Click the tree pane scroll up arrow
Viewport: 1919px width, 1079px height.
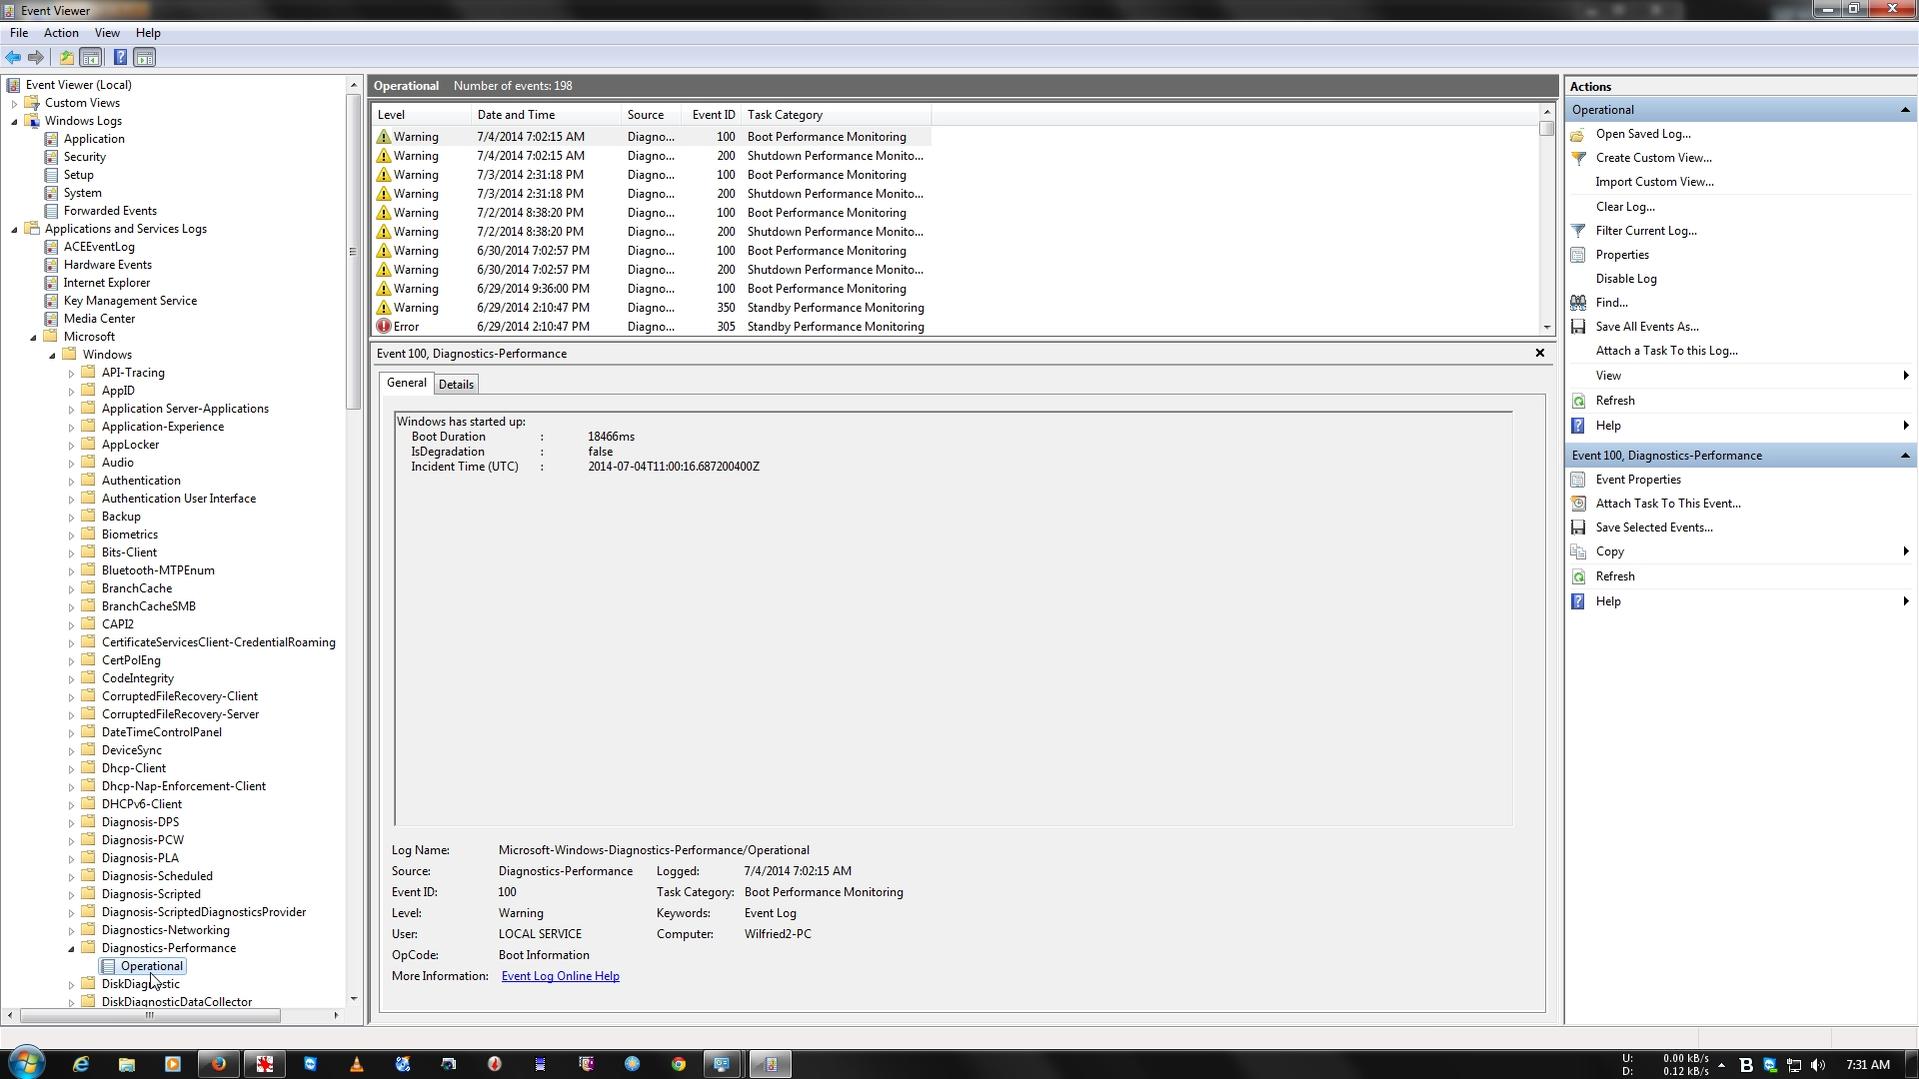click(x=353, y=86)
